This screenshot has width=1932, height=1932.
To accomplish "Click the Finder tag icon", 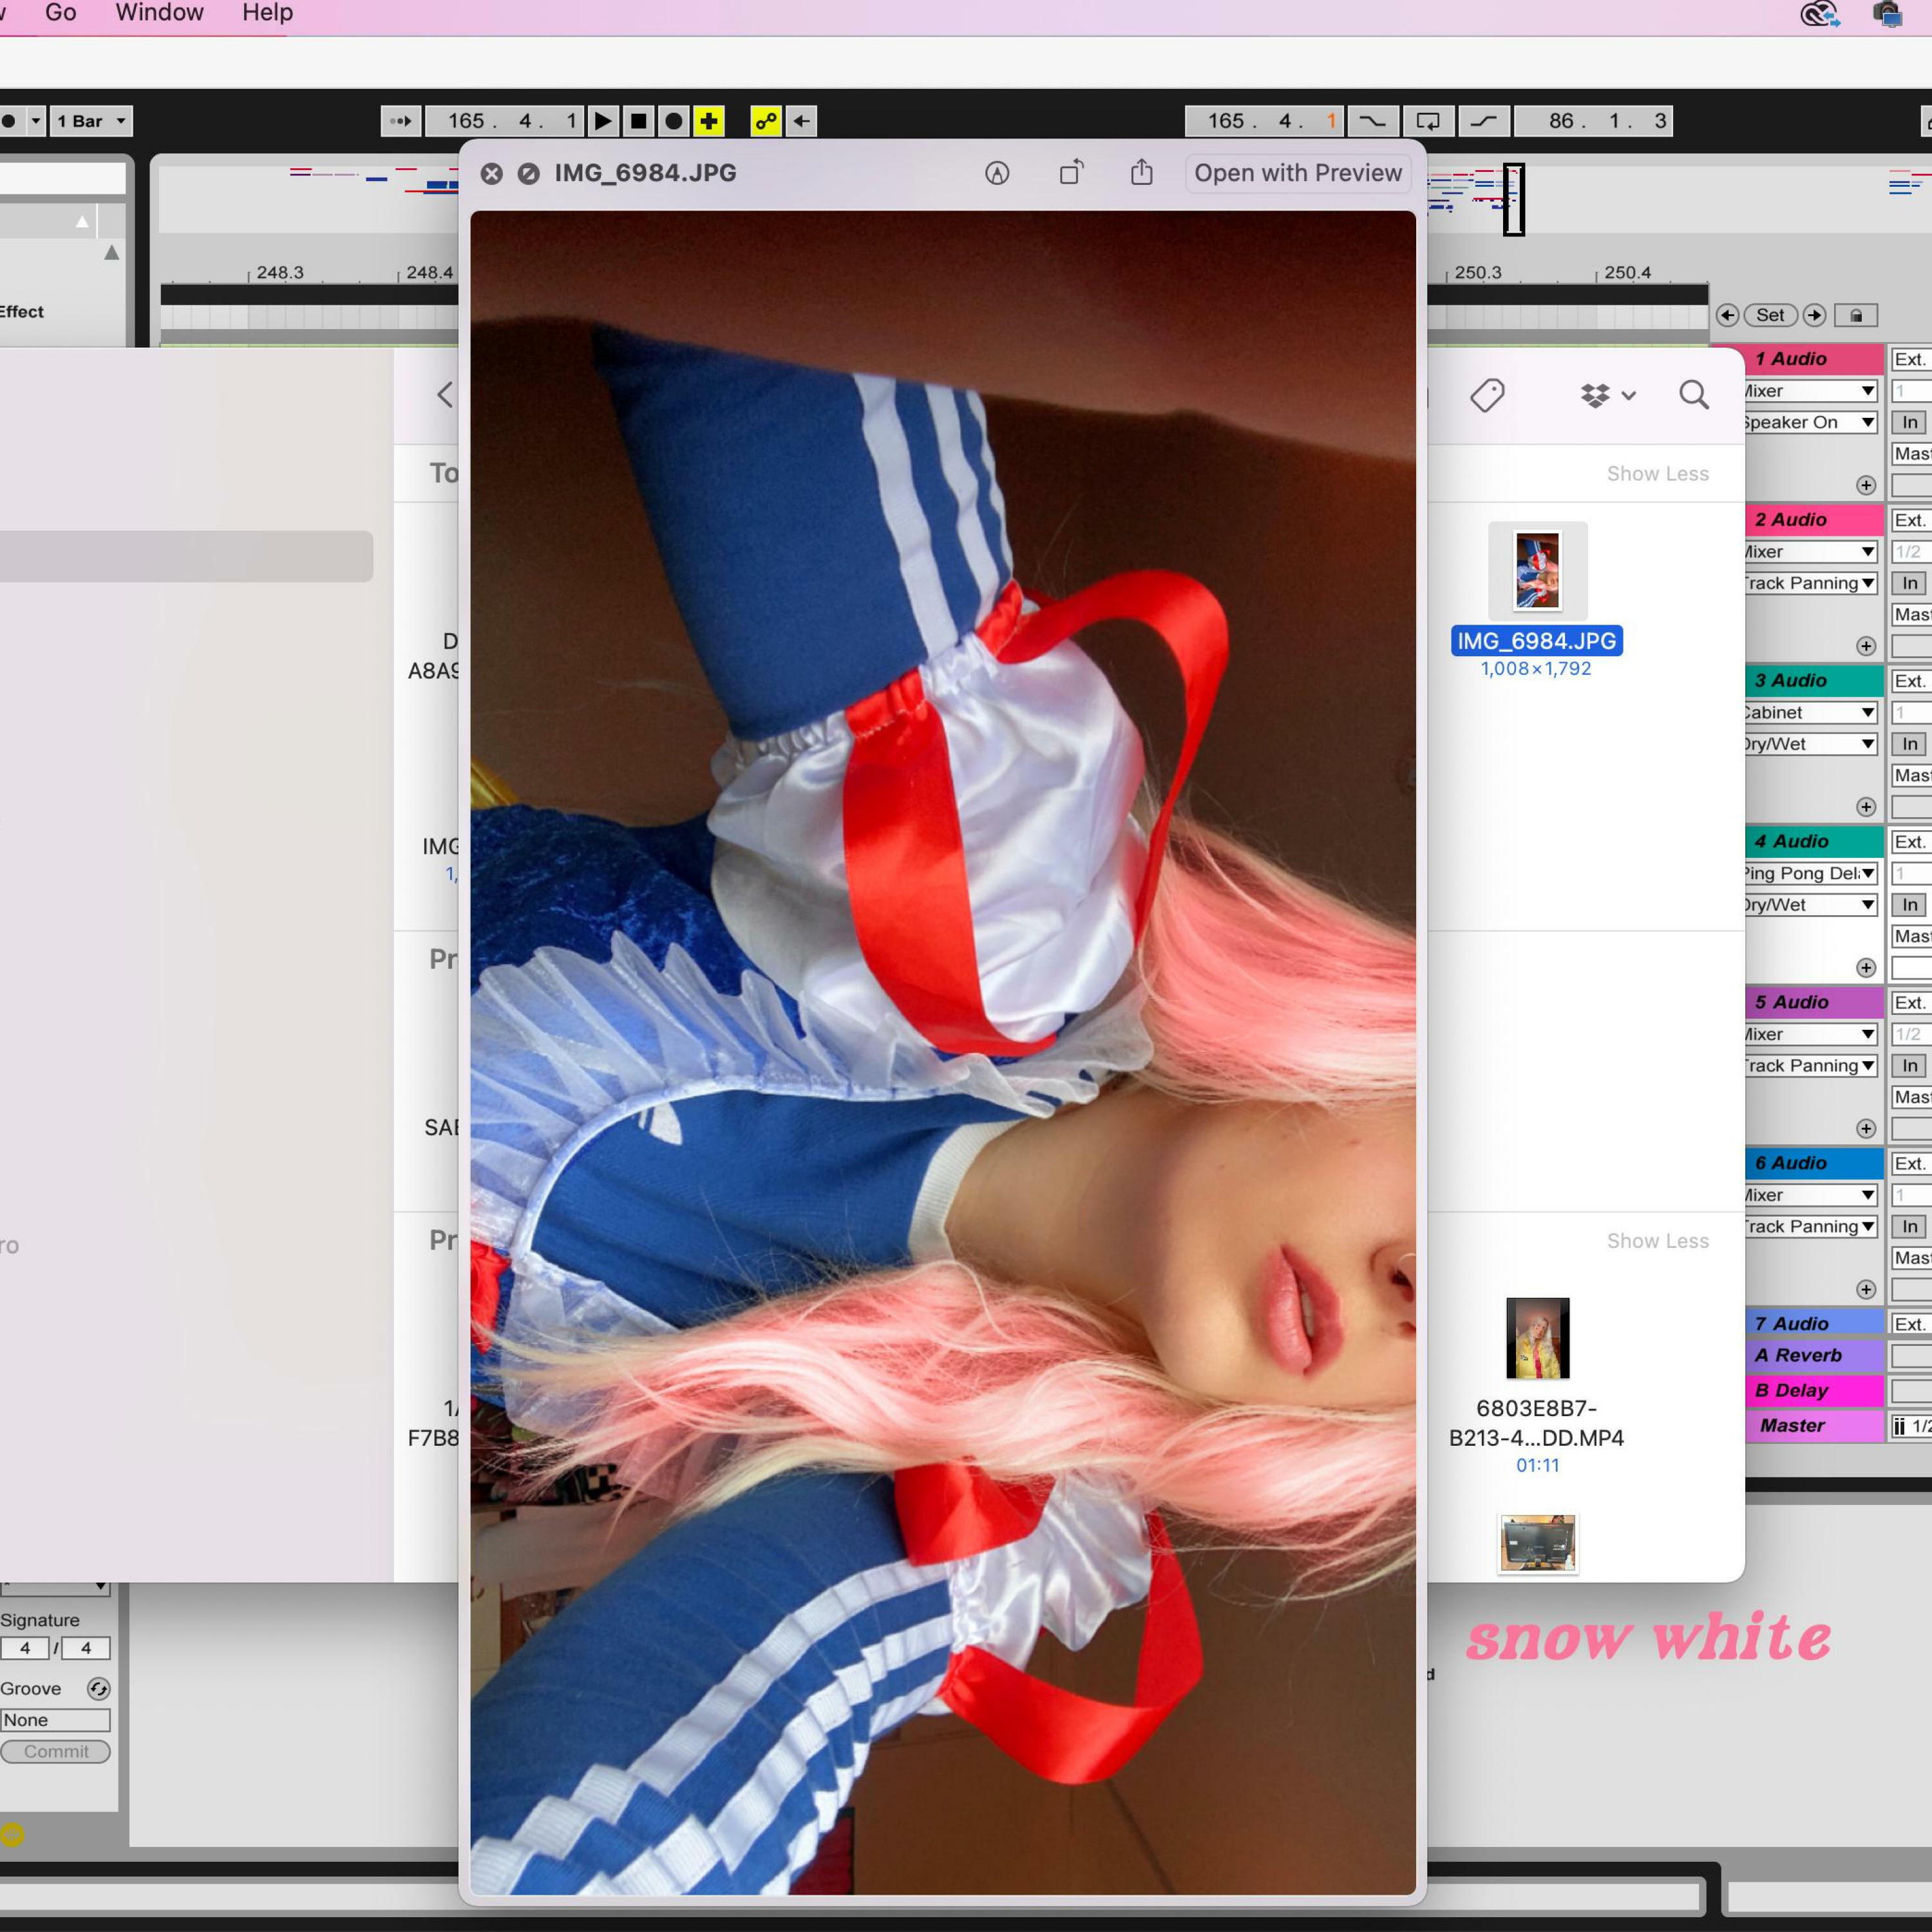I will tap(1488, 395).
